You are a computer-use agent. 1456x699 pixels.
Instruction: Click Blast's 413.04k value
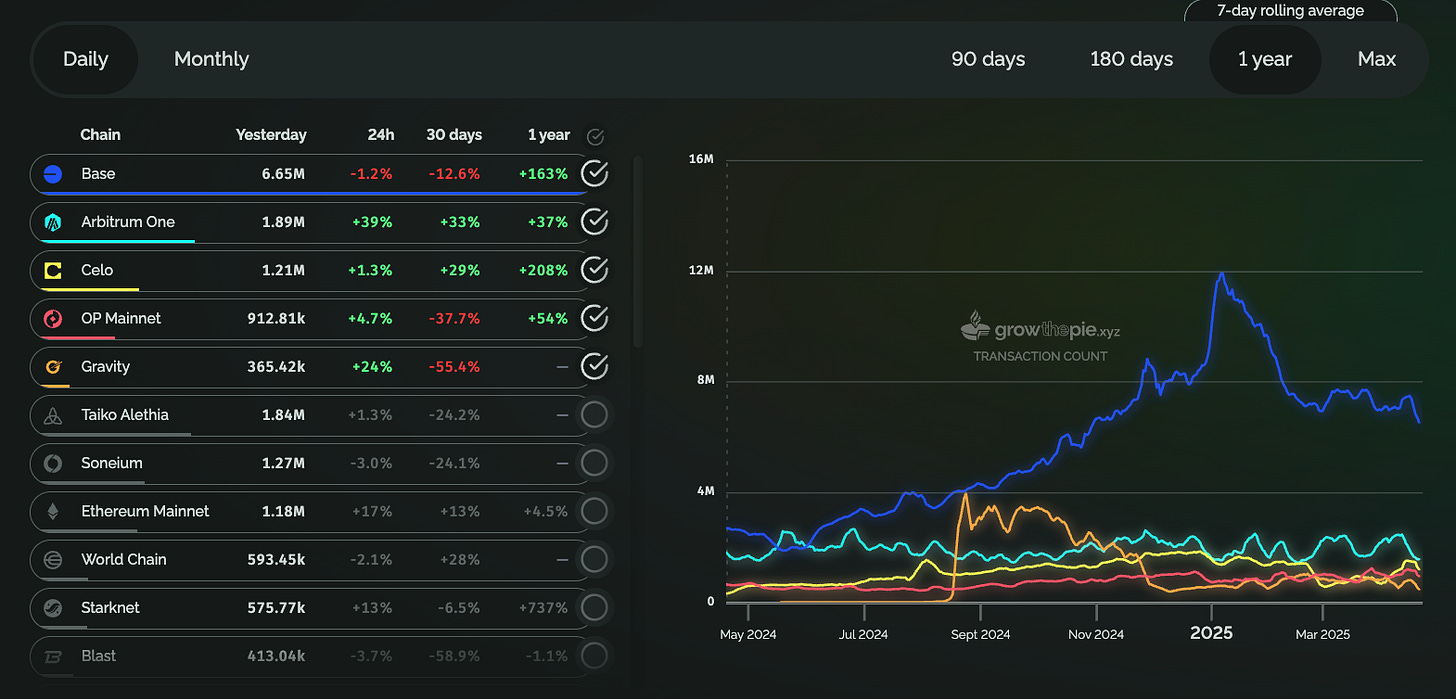point(276,656)
